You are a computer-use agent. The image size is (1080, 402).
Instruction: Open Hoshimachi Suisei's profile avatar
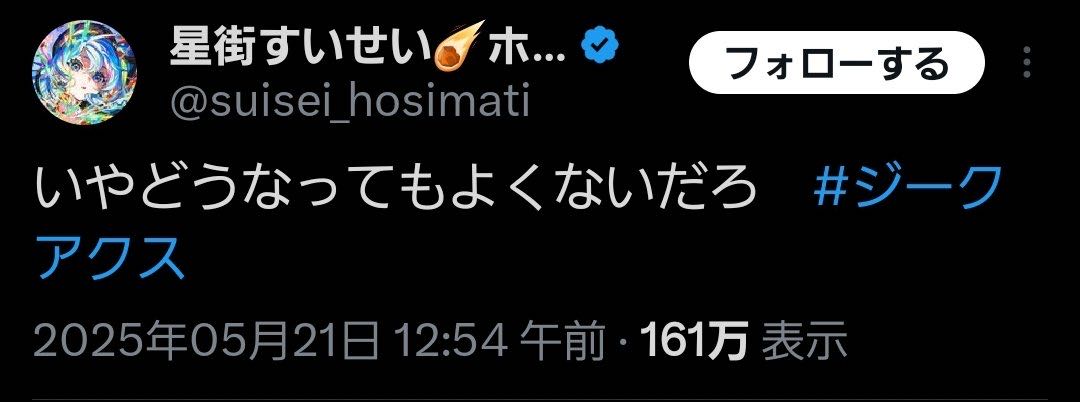85,73
